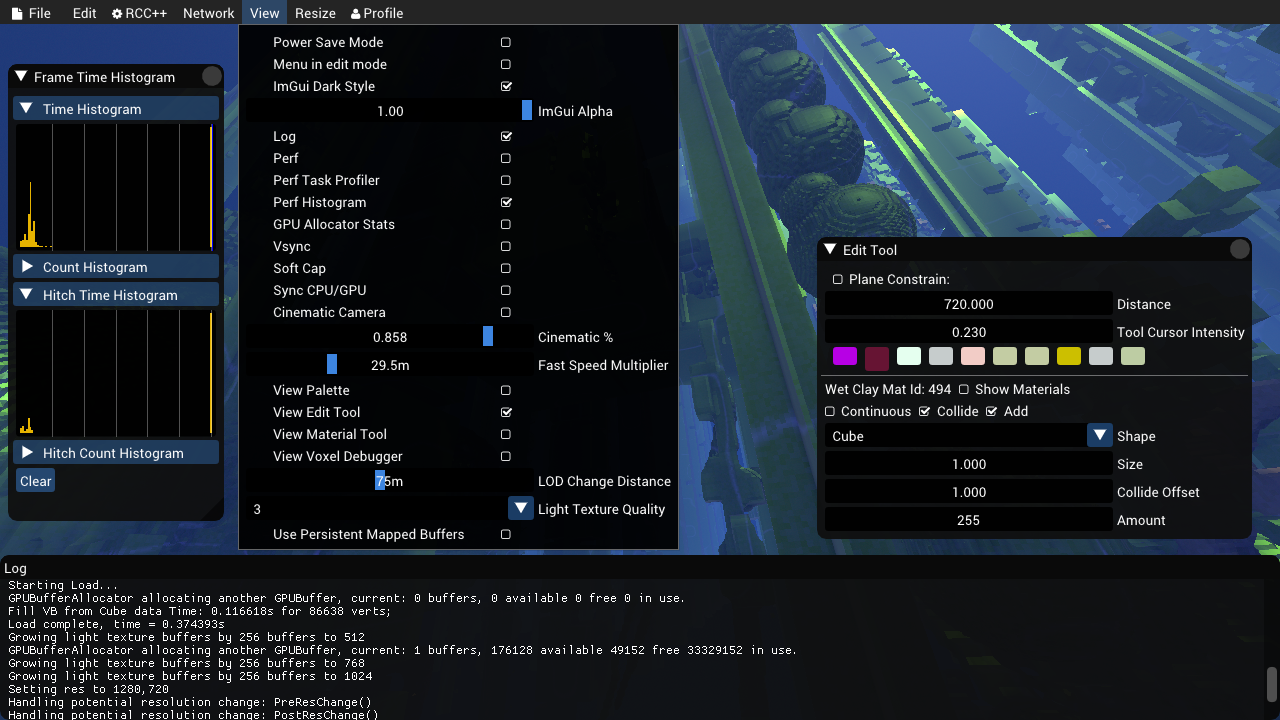
Task: Select the bright purple material swatch
Action: 845,356
